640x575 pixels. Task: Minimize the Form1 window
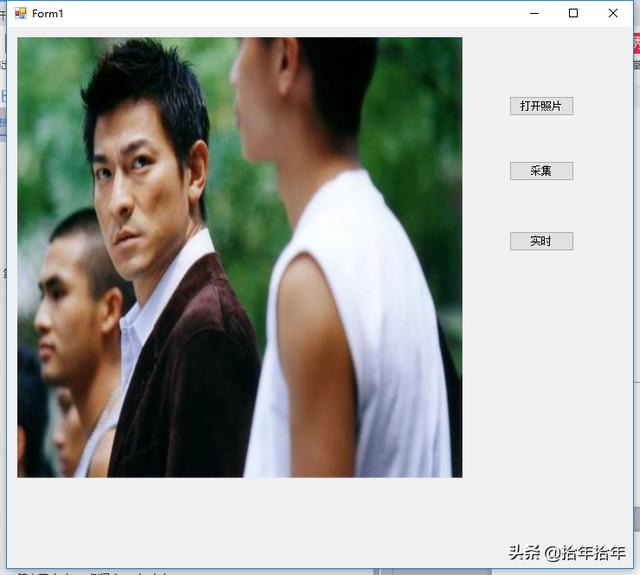[x=534, y=13]
